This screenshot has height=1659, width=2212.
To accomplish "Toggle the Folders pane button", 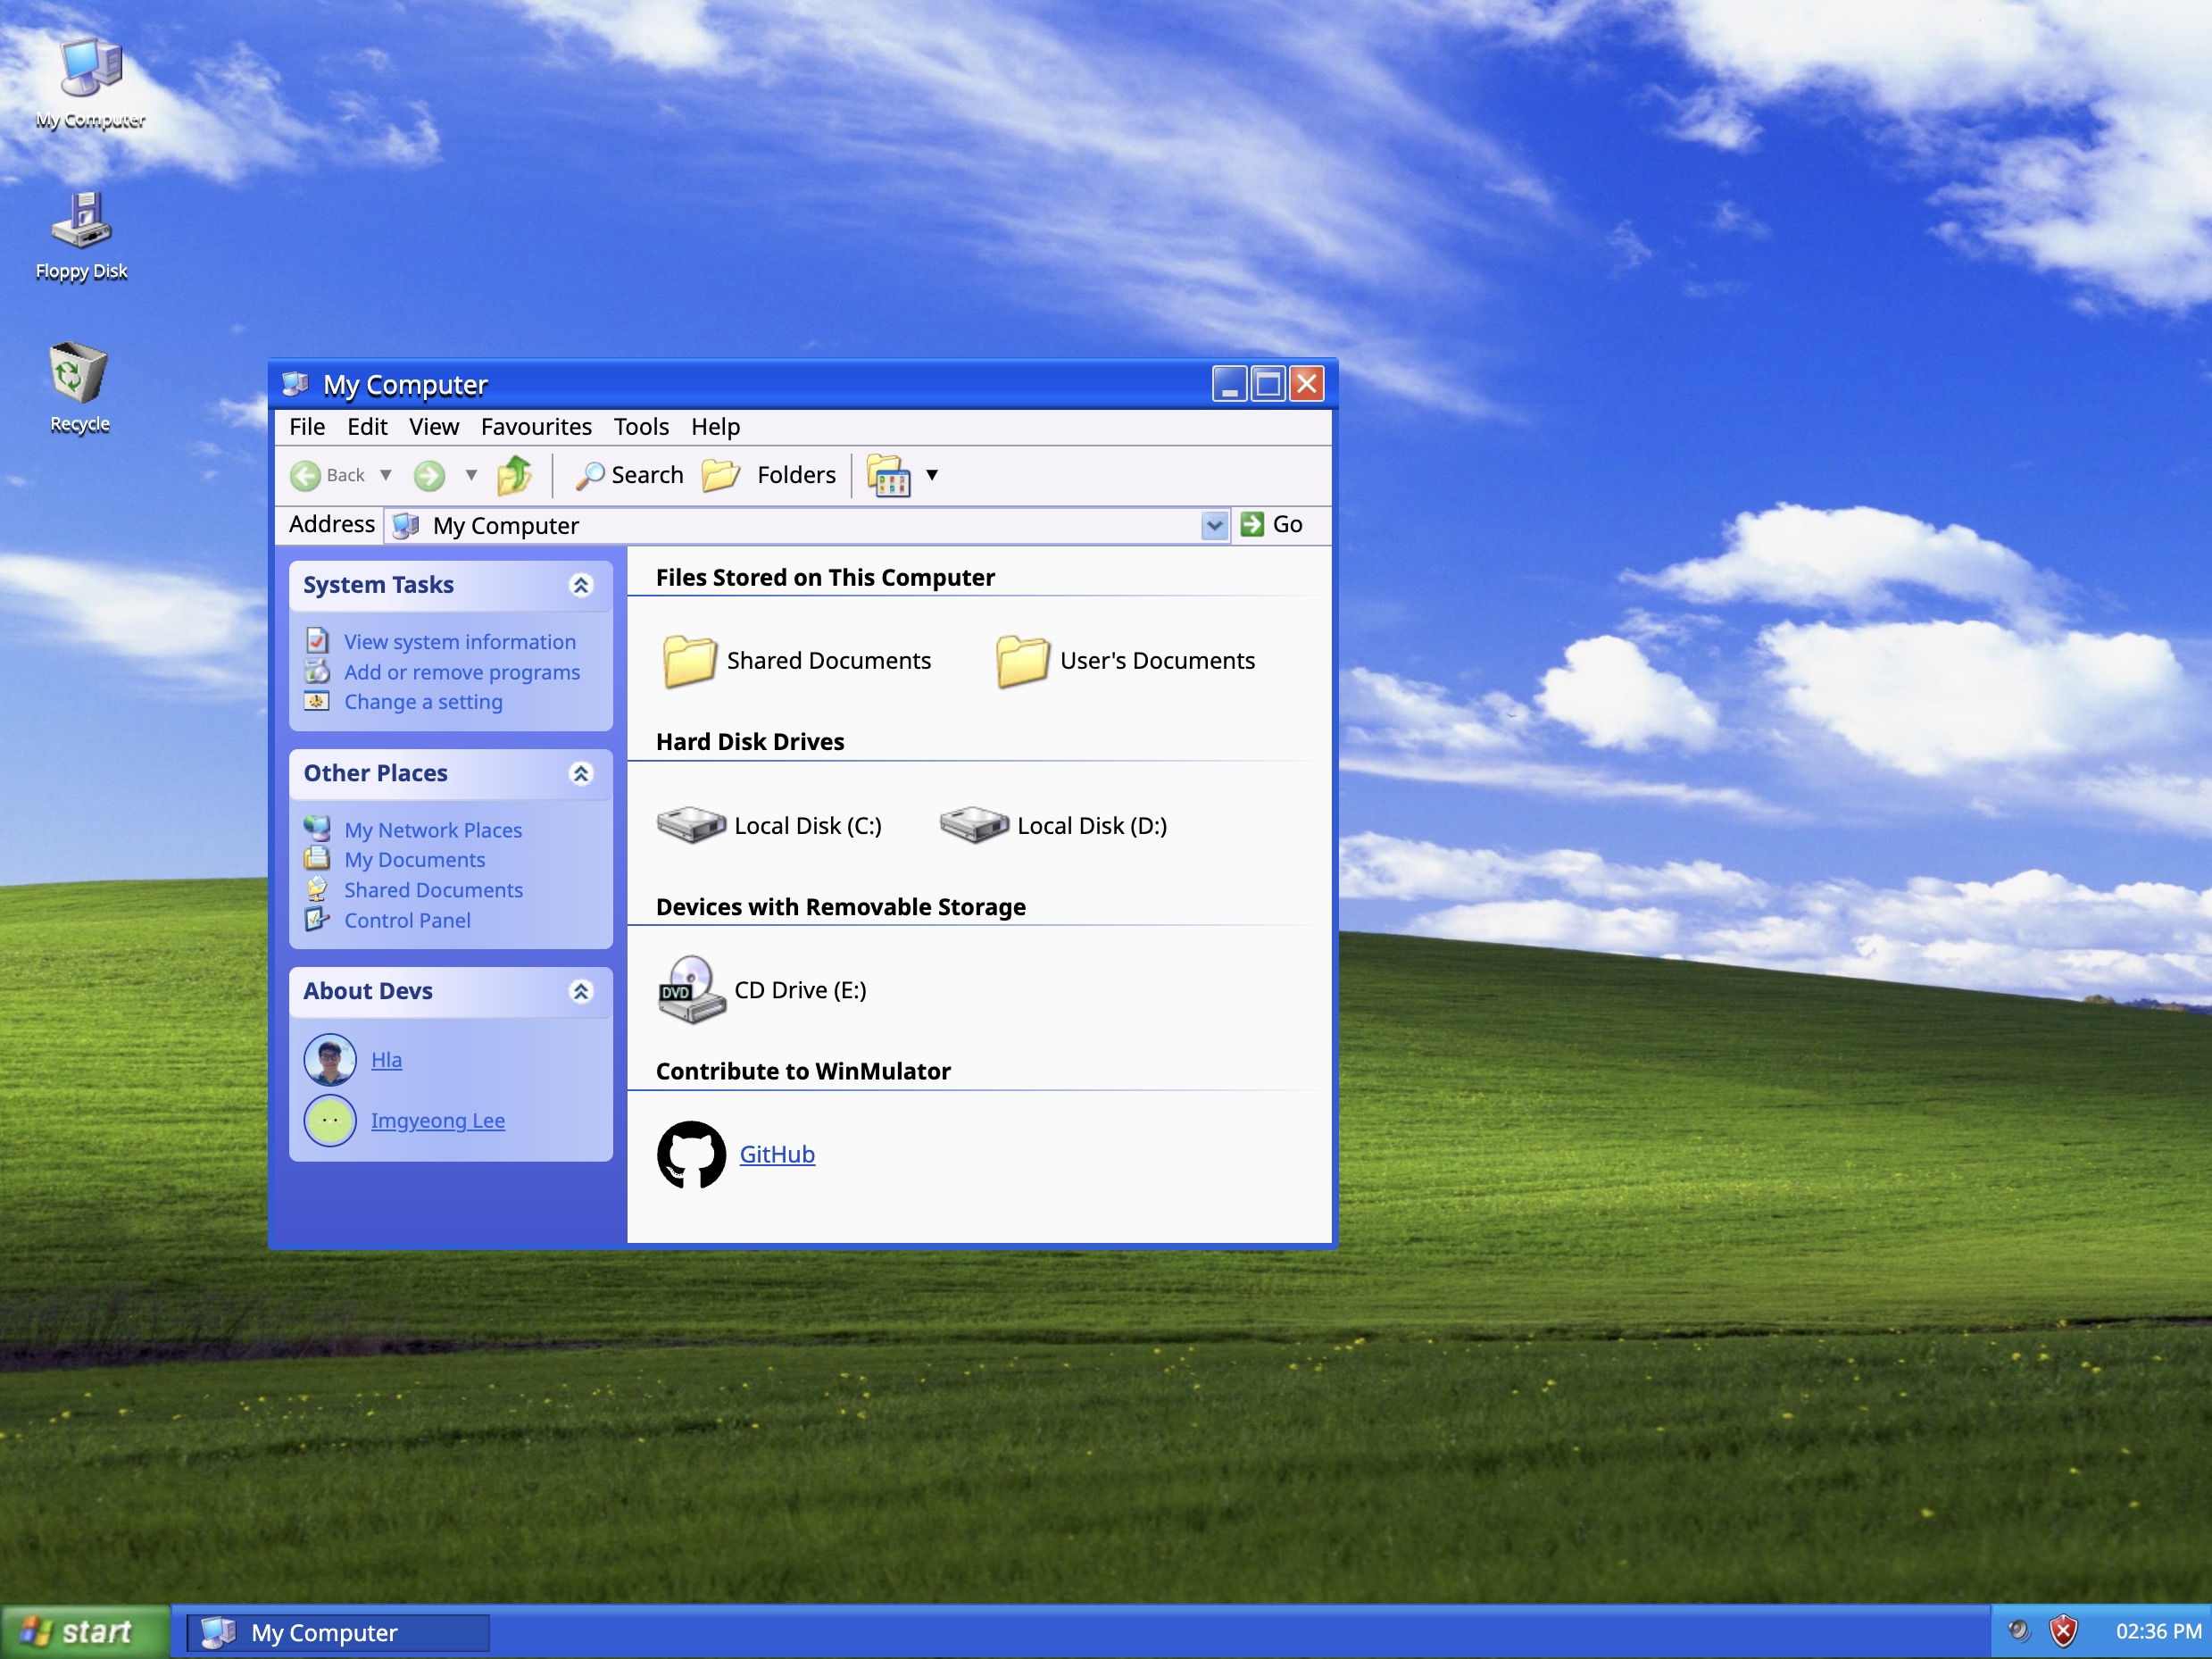I will click(769, 475).
